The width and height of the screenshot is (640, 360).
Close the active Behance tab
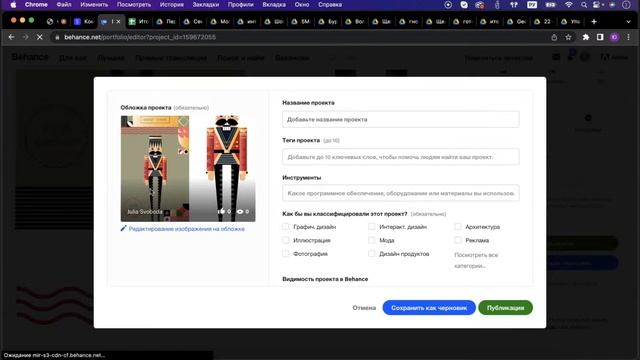(118, 22)
